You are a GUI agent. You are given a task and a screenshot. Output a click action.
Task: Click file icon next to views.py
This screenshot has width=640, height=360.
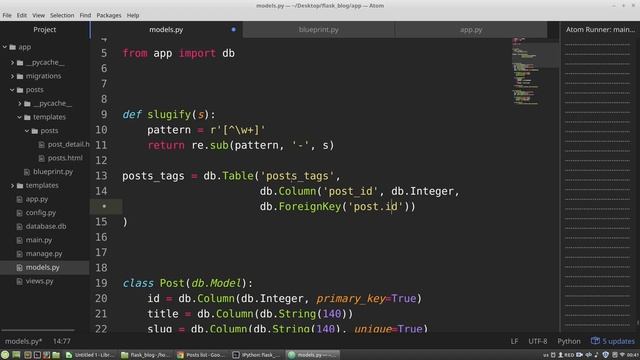coord(19,281)
